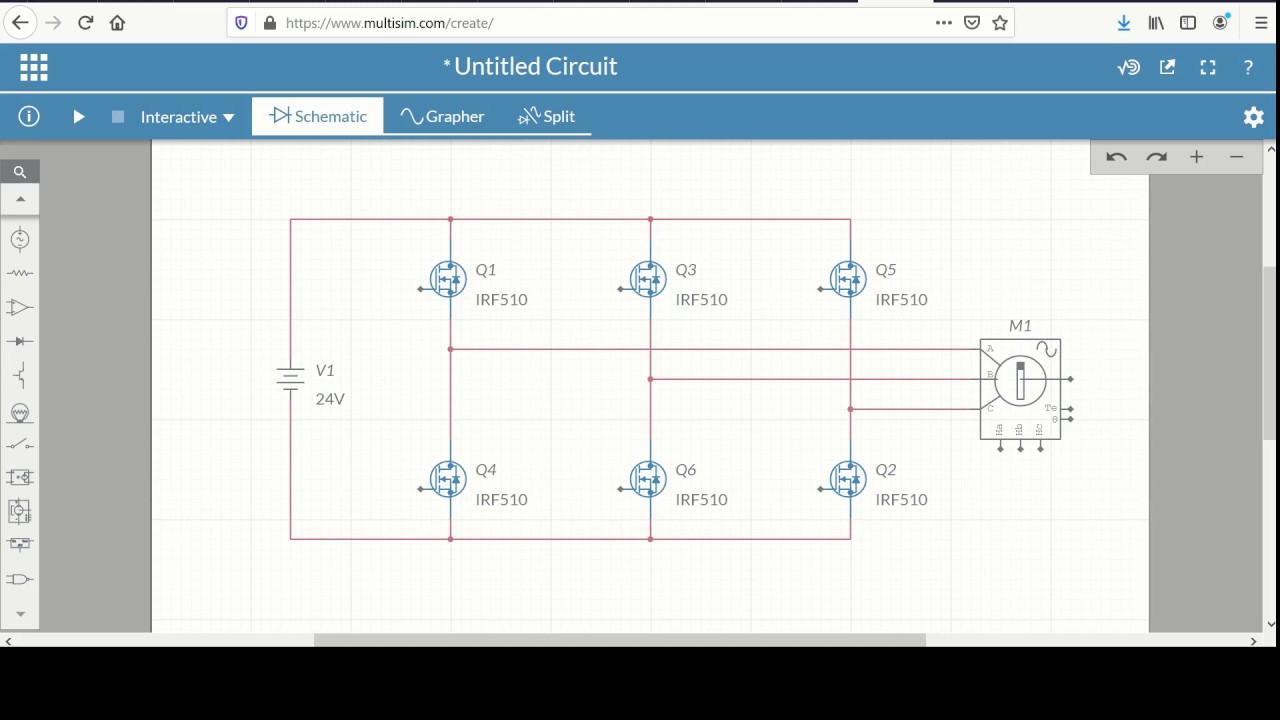Open the circuit info panel
Screen dimensions: 1280x720
coord(29,117)
